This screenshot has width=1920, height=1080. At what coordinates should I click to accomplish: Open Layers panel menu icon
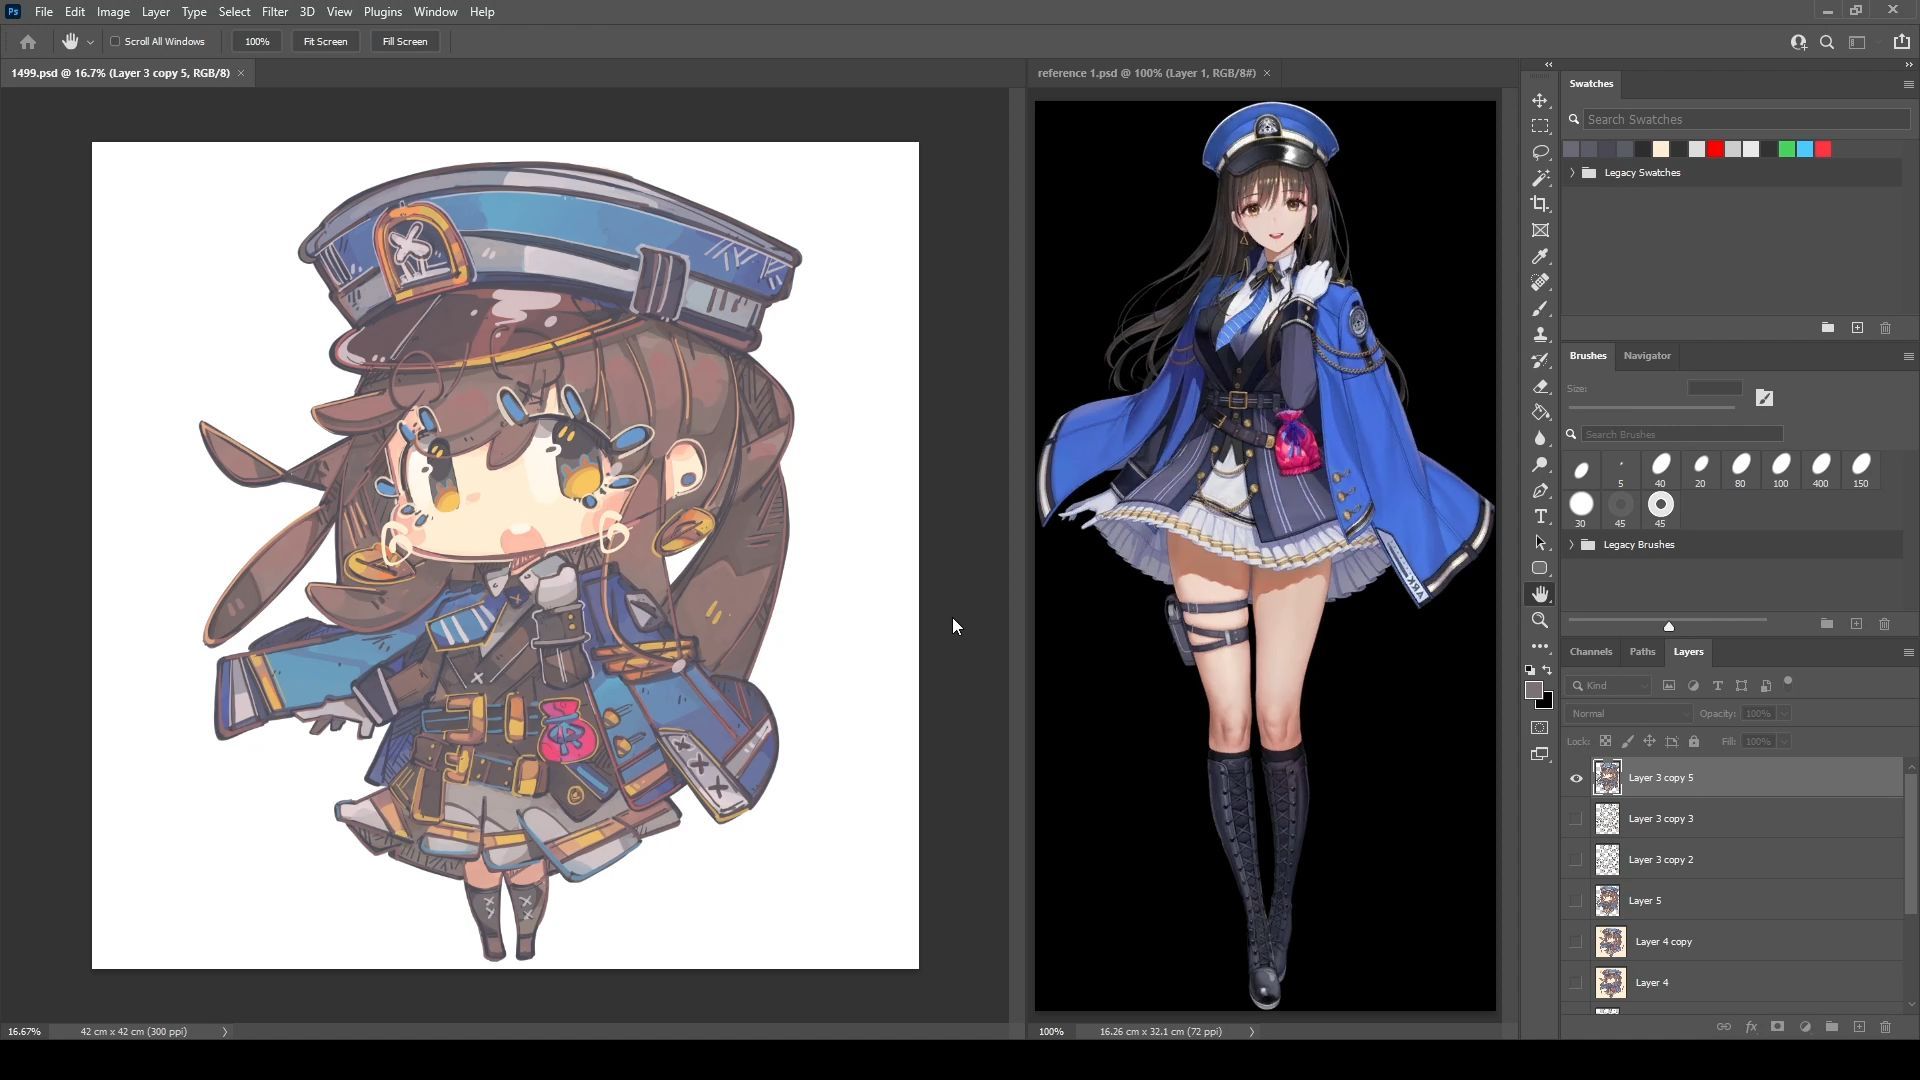1908,652
